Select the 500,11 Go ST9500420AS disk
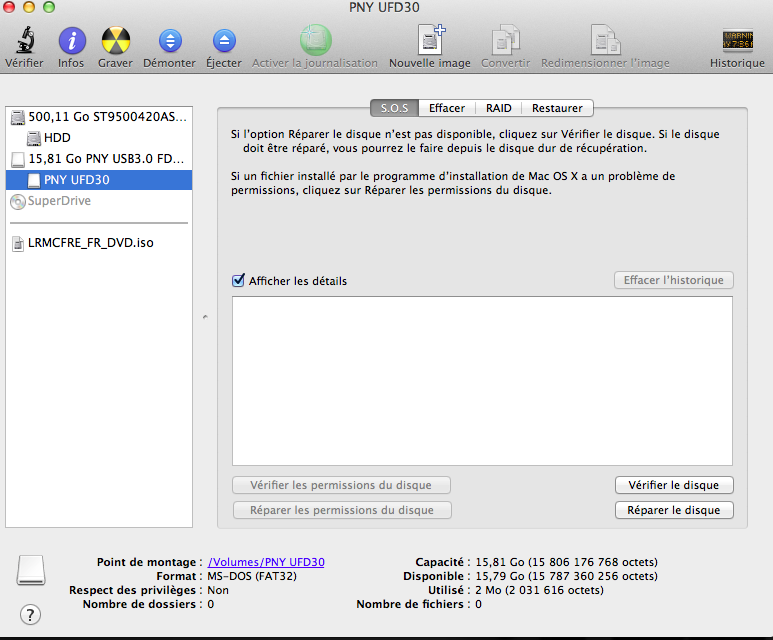The image size is (773, 640). (106, 117)
